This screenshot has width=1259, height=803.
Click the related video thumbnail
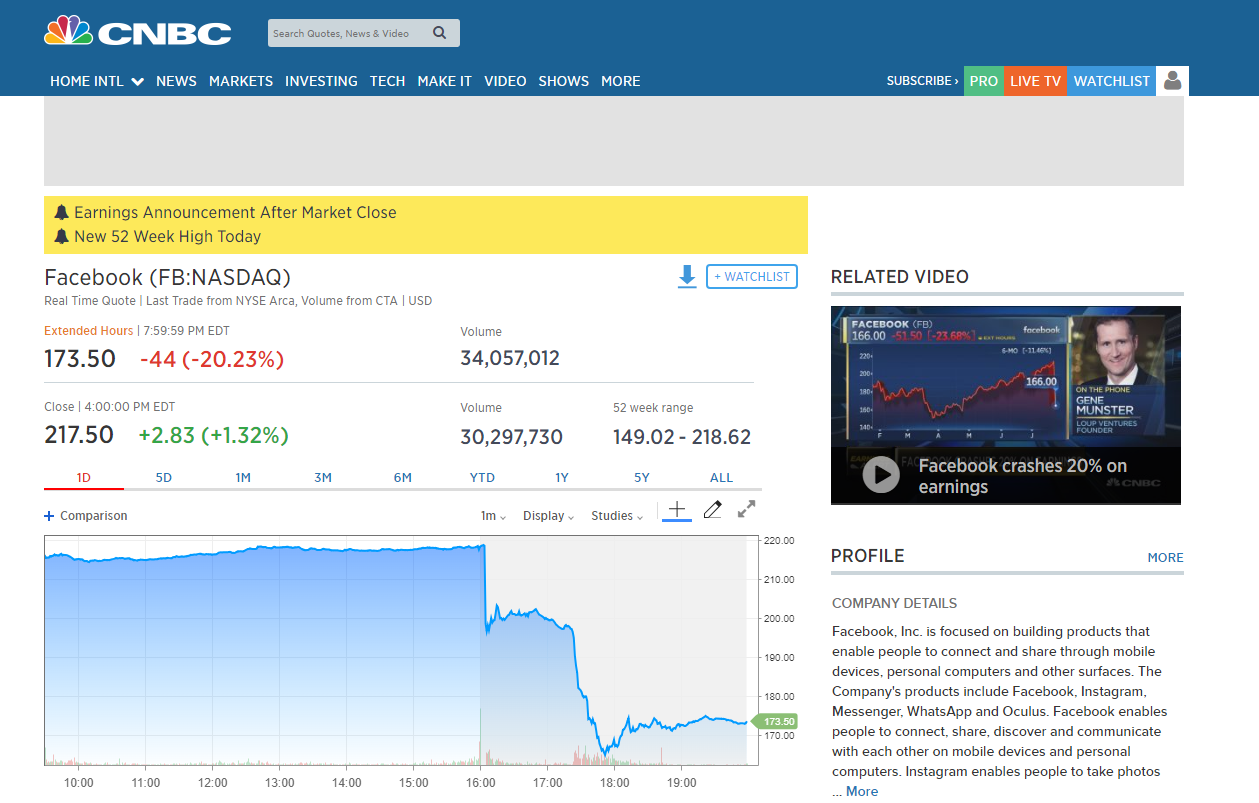(x=1006, y=405)
